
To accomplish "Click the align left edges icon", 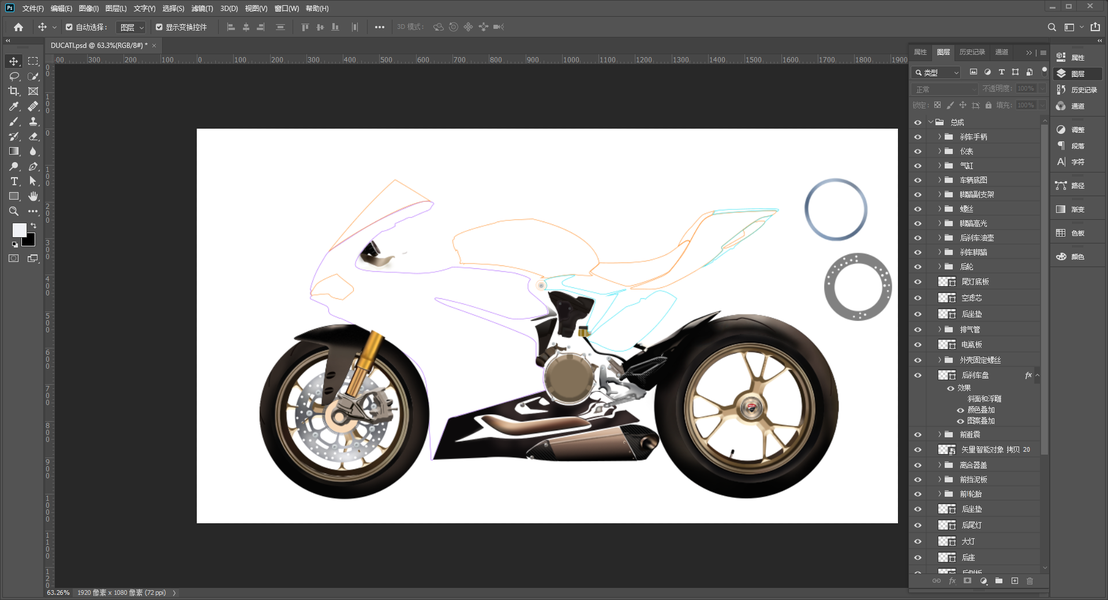I will (x=230, y=27).
